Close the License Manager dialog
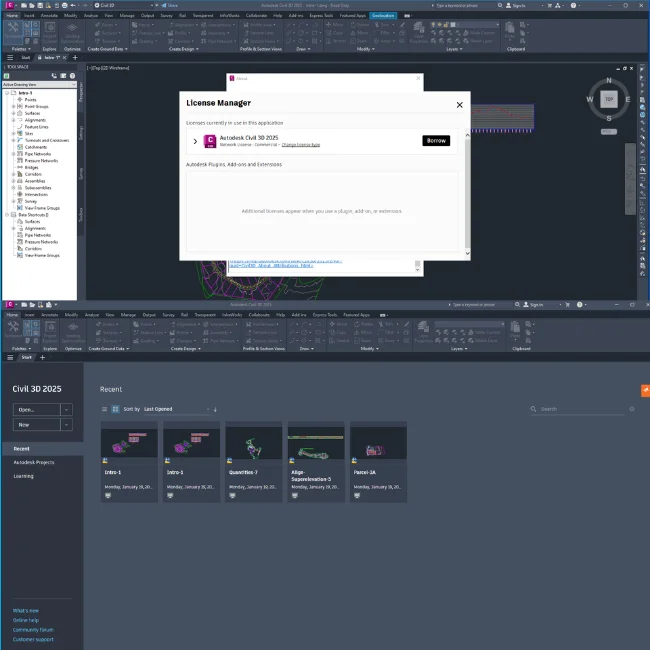The image size is (650, 650). tap(459, 104)
